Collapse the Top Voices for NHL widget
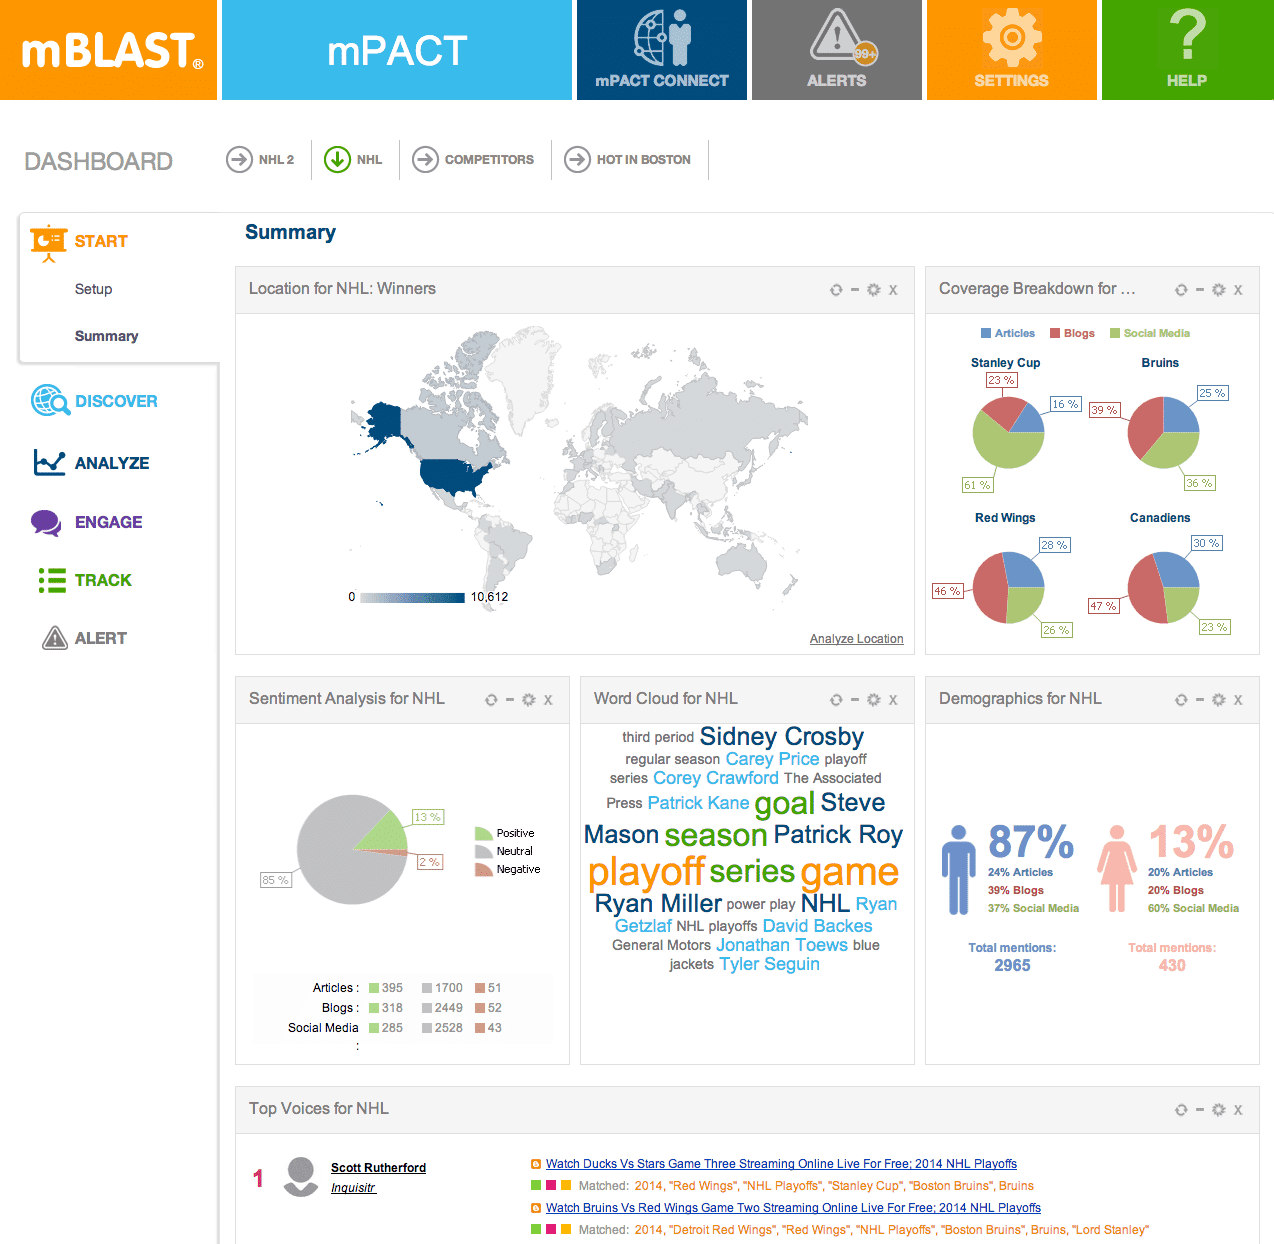 [1200, 1110]
